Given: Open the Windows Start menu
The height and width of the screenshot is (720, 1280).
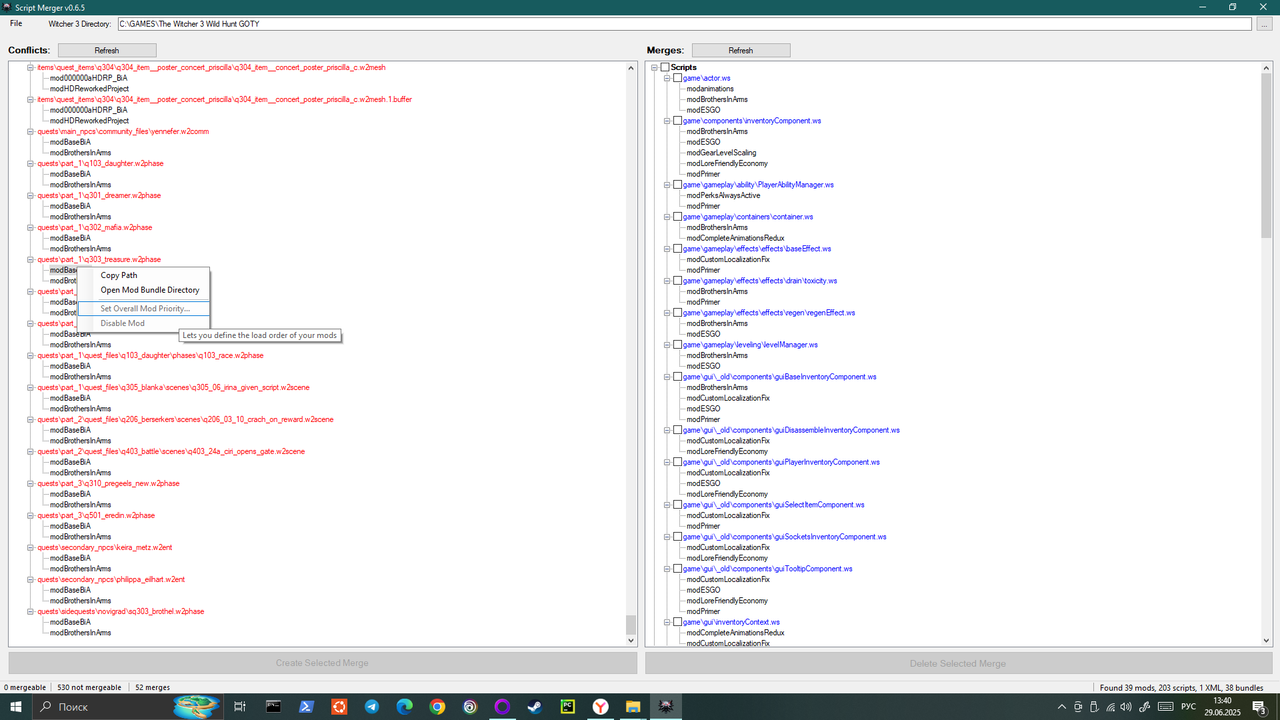Looking at the screenshot, I should tap(16, 707).
